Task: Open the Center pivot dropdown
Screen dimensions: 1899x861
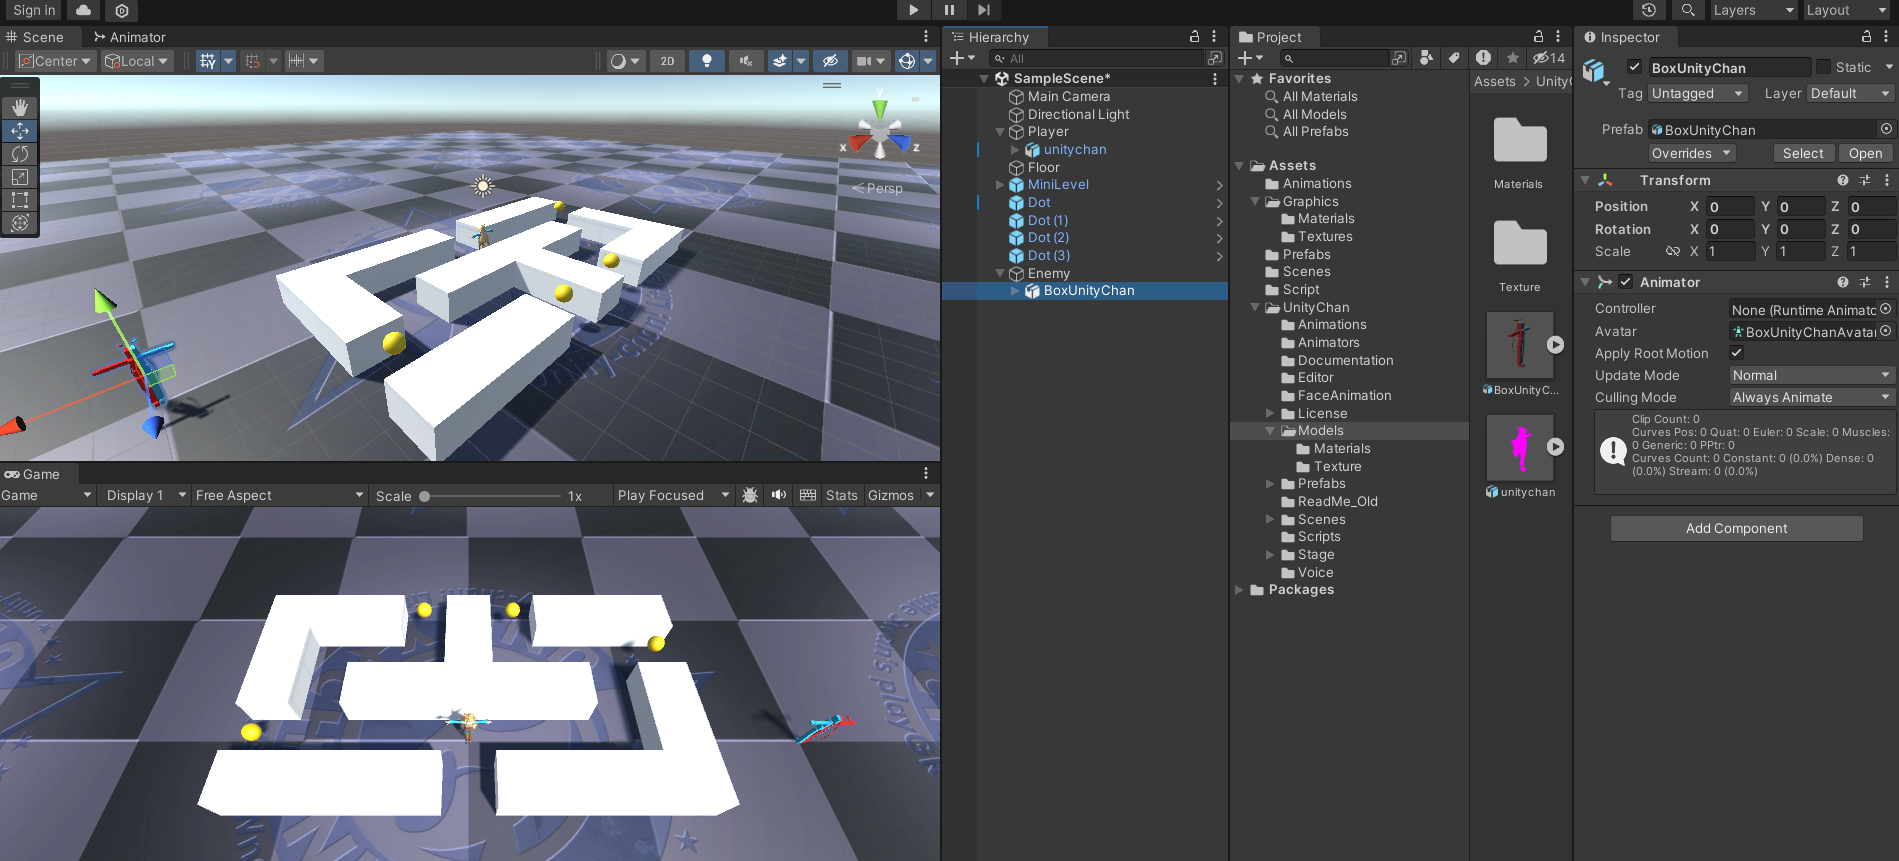Action: tap(55, 61)
